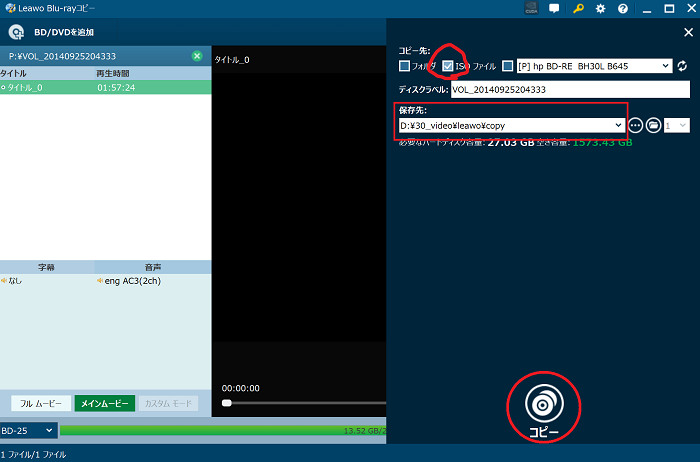Select the タイトル_0 radio dot
The image size is (700, 462).
(x=3, y=88)
